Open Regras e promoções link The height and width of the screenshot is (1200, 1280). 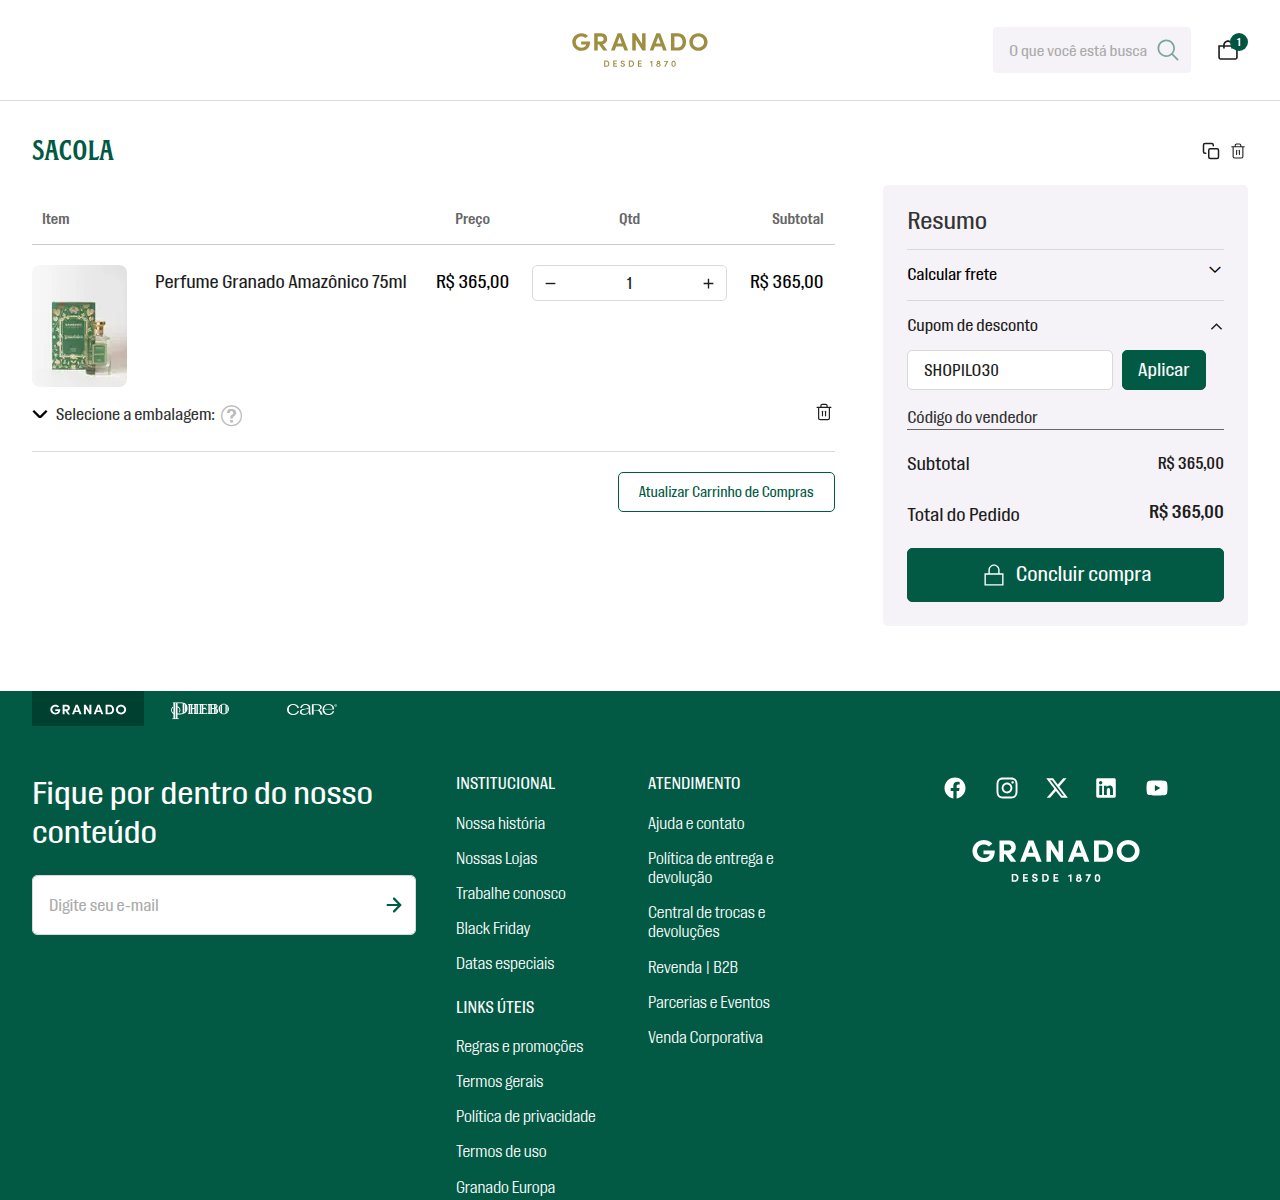coord(520,1046)
